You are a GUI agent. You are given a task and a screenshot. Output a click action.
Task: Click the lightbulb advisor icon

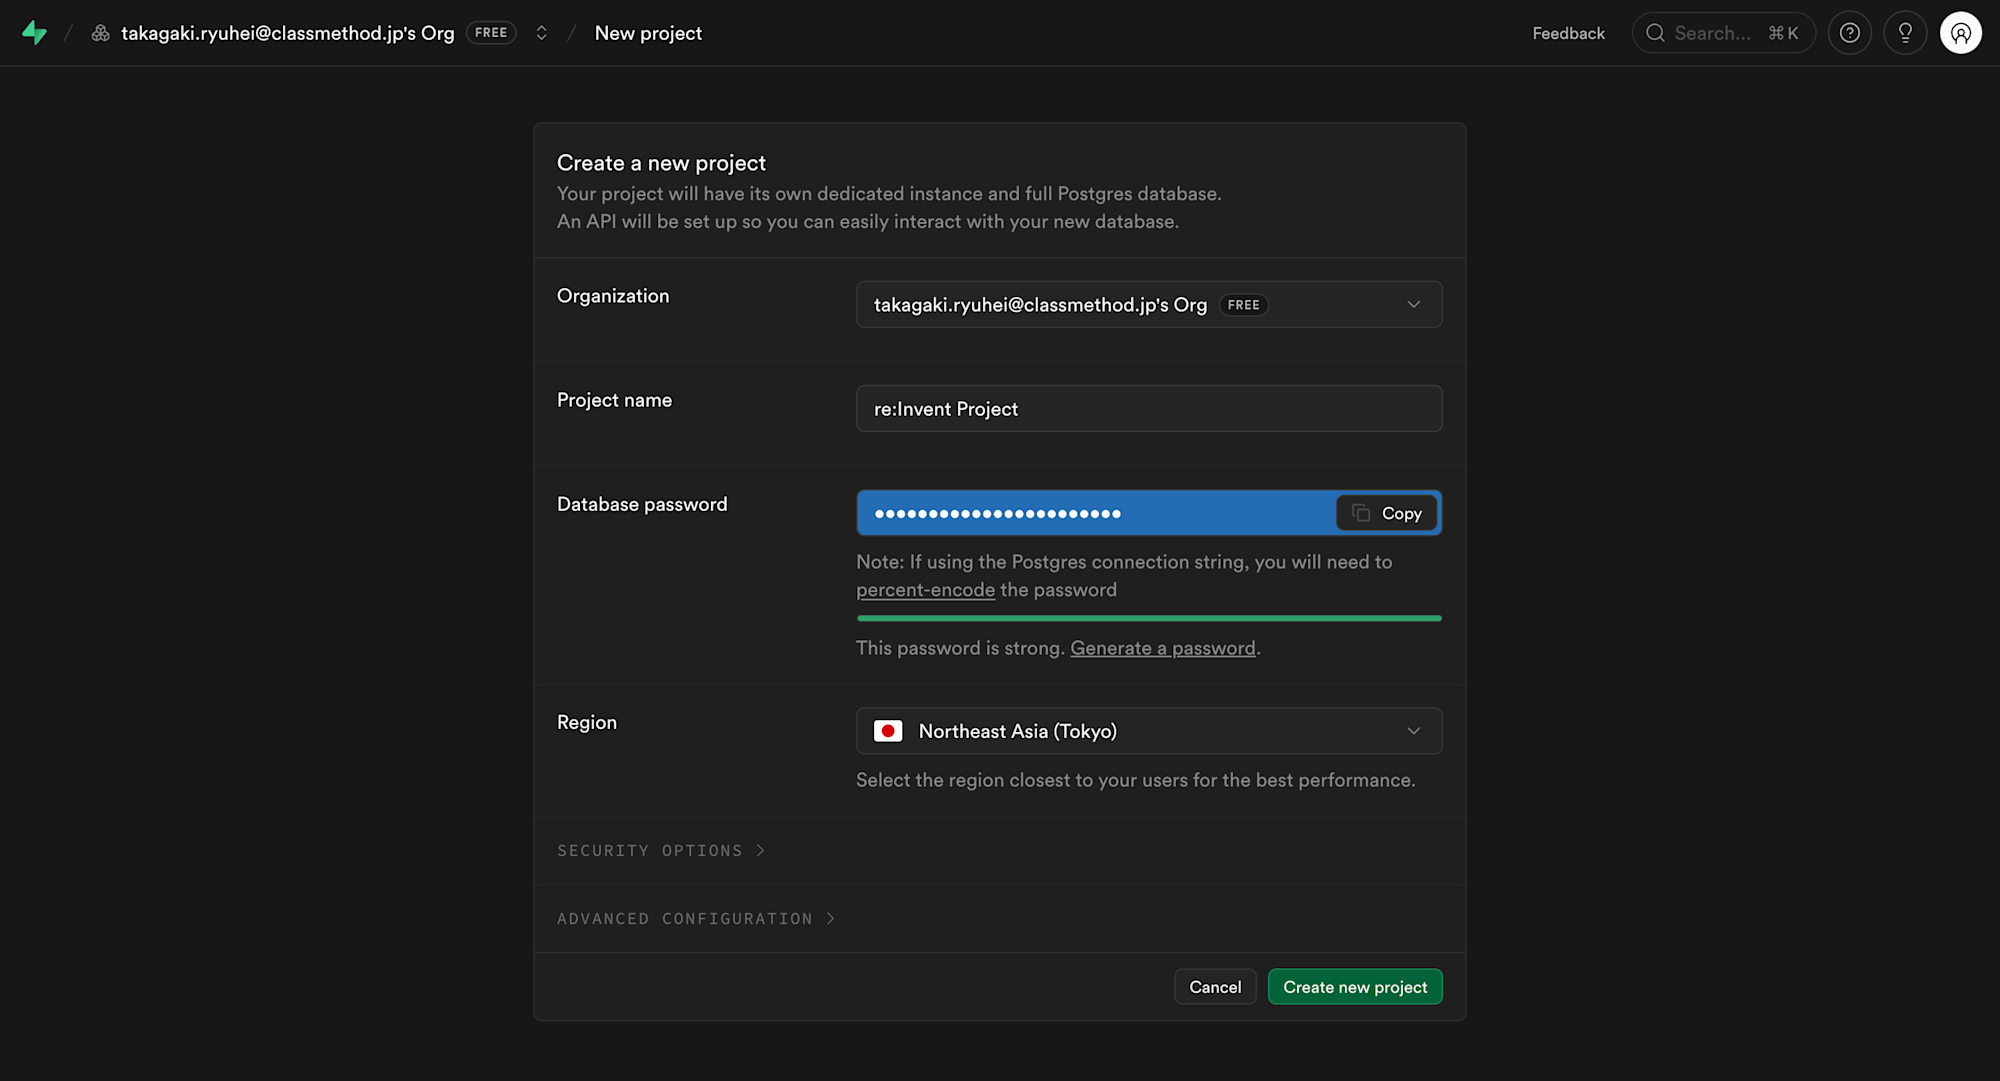coord(1905,33)
